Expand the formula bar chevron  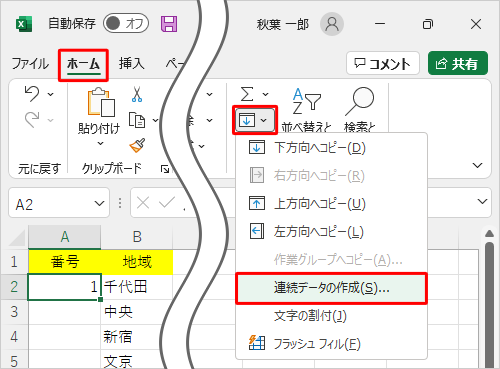click(x=482, y=201)
